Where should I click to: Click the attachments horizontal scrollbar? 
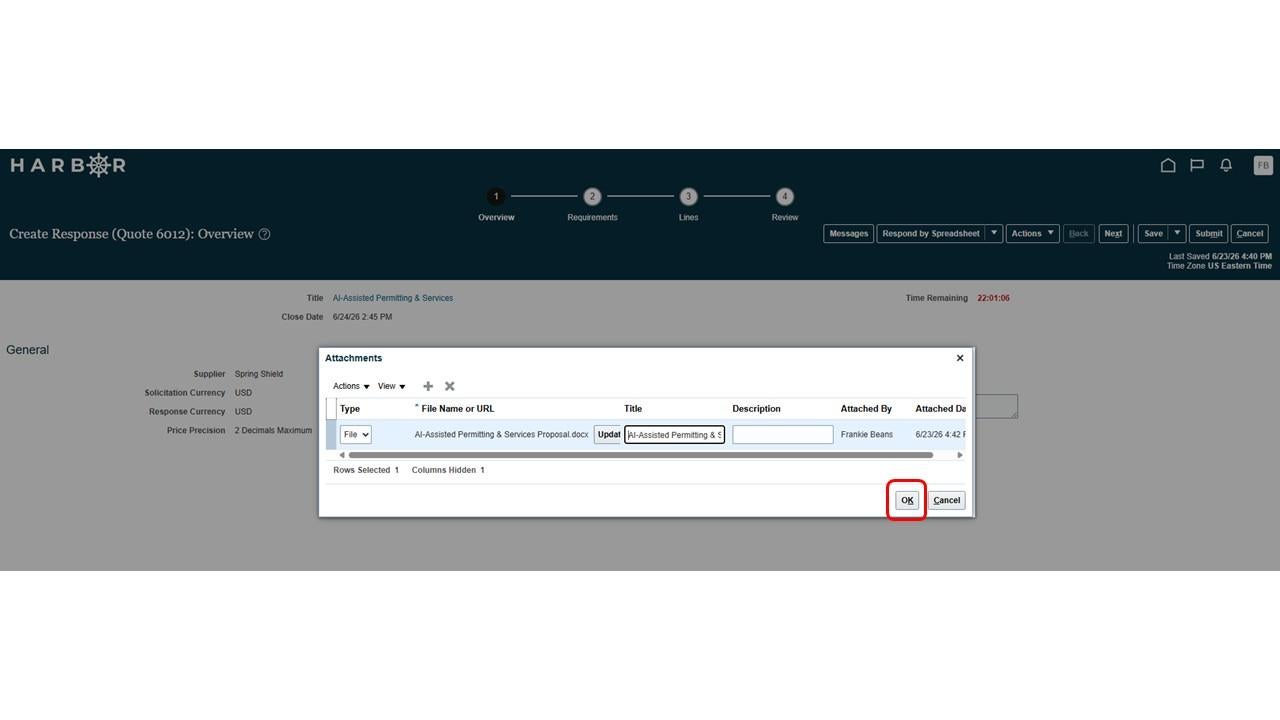pyautogui.click(x=640, y=455)
